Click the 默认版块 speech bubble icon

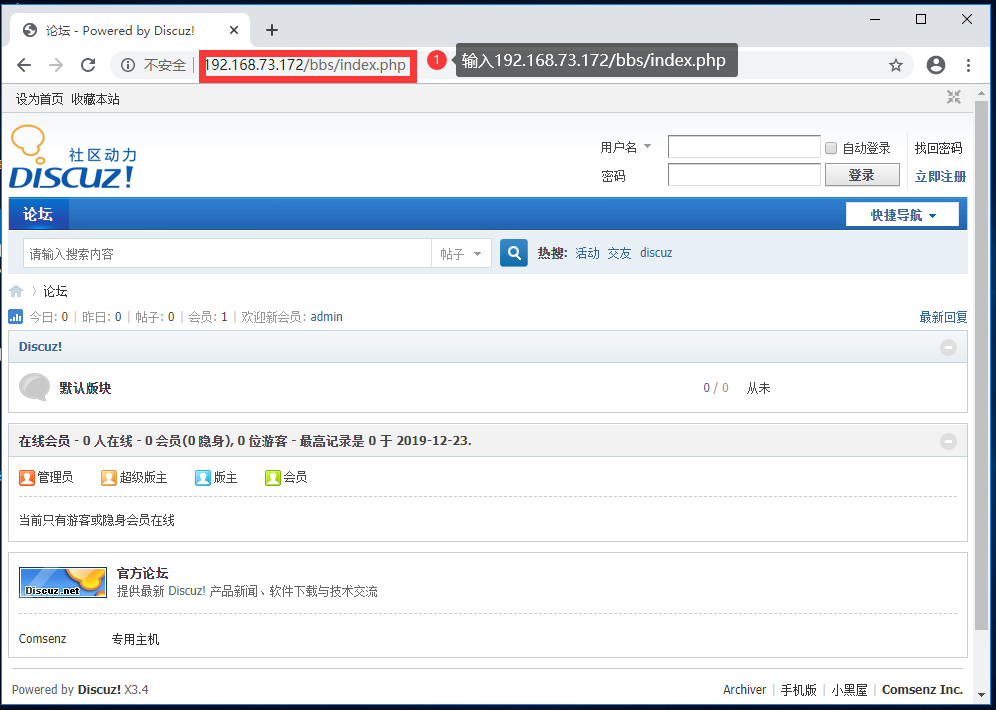34,387
